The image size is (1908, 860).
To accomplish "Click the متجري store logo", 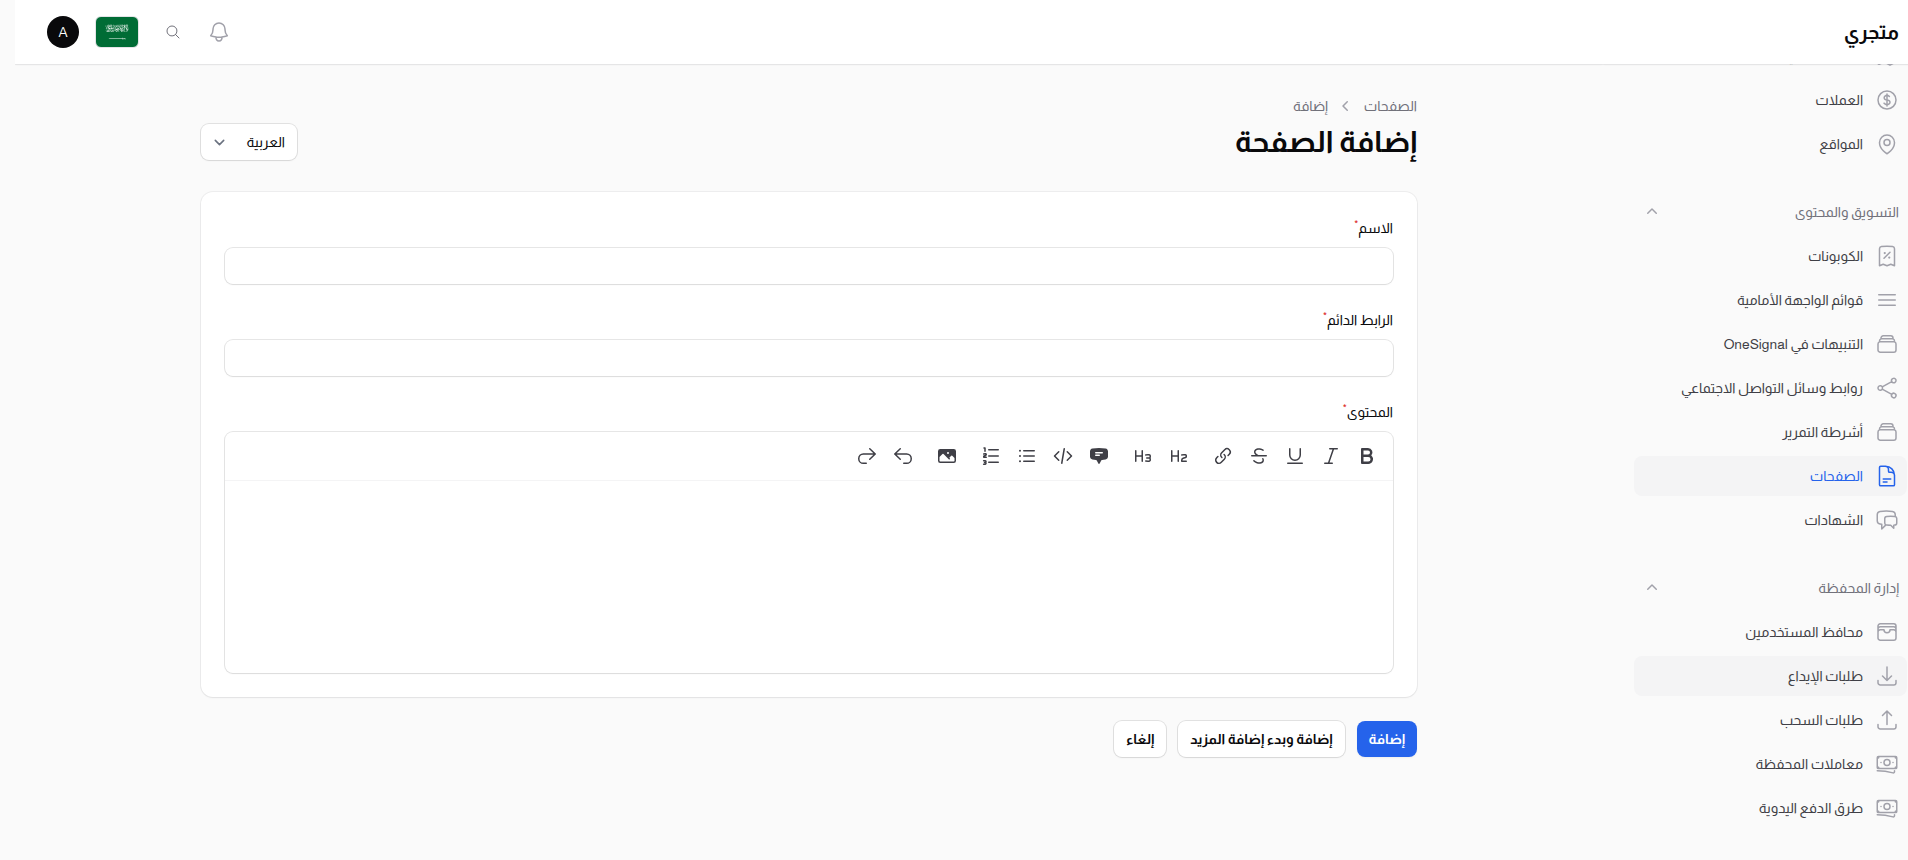I will pos(1871,33).
